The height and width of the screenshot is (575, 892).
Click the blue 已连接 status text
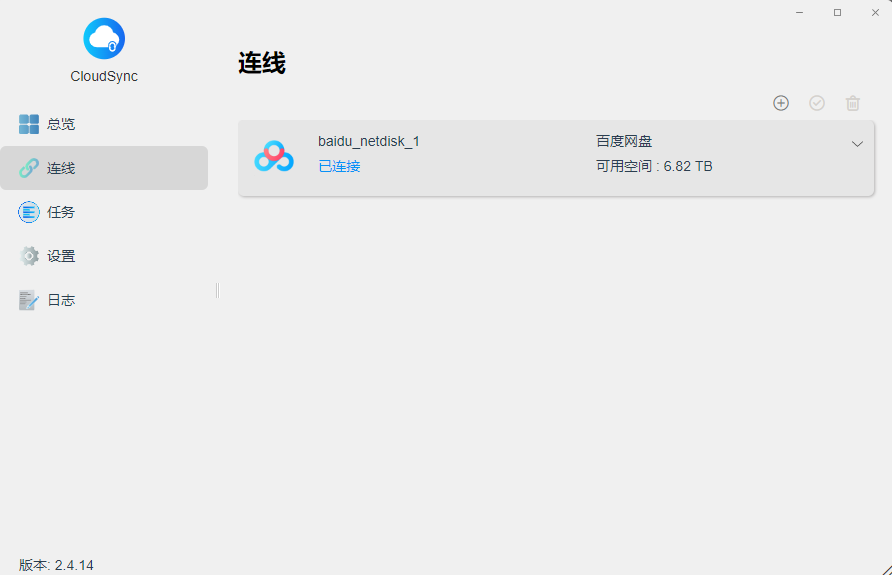339,166
